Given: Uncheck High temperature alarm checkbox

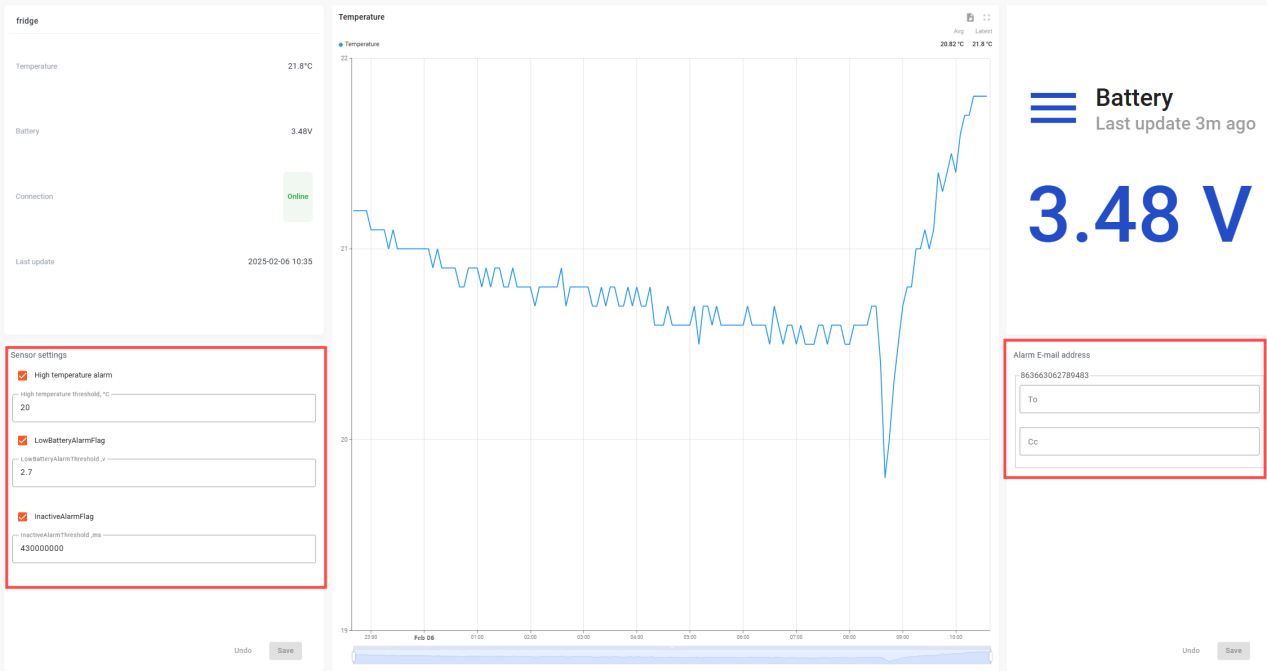Looking at the screenshot, I should [23, 375].
